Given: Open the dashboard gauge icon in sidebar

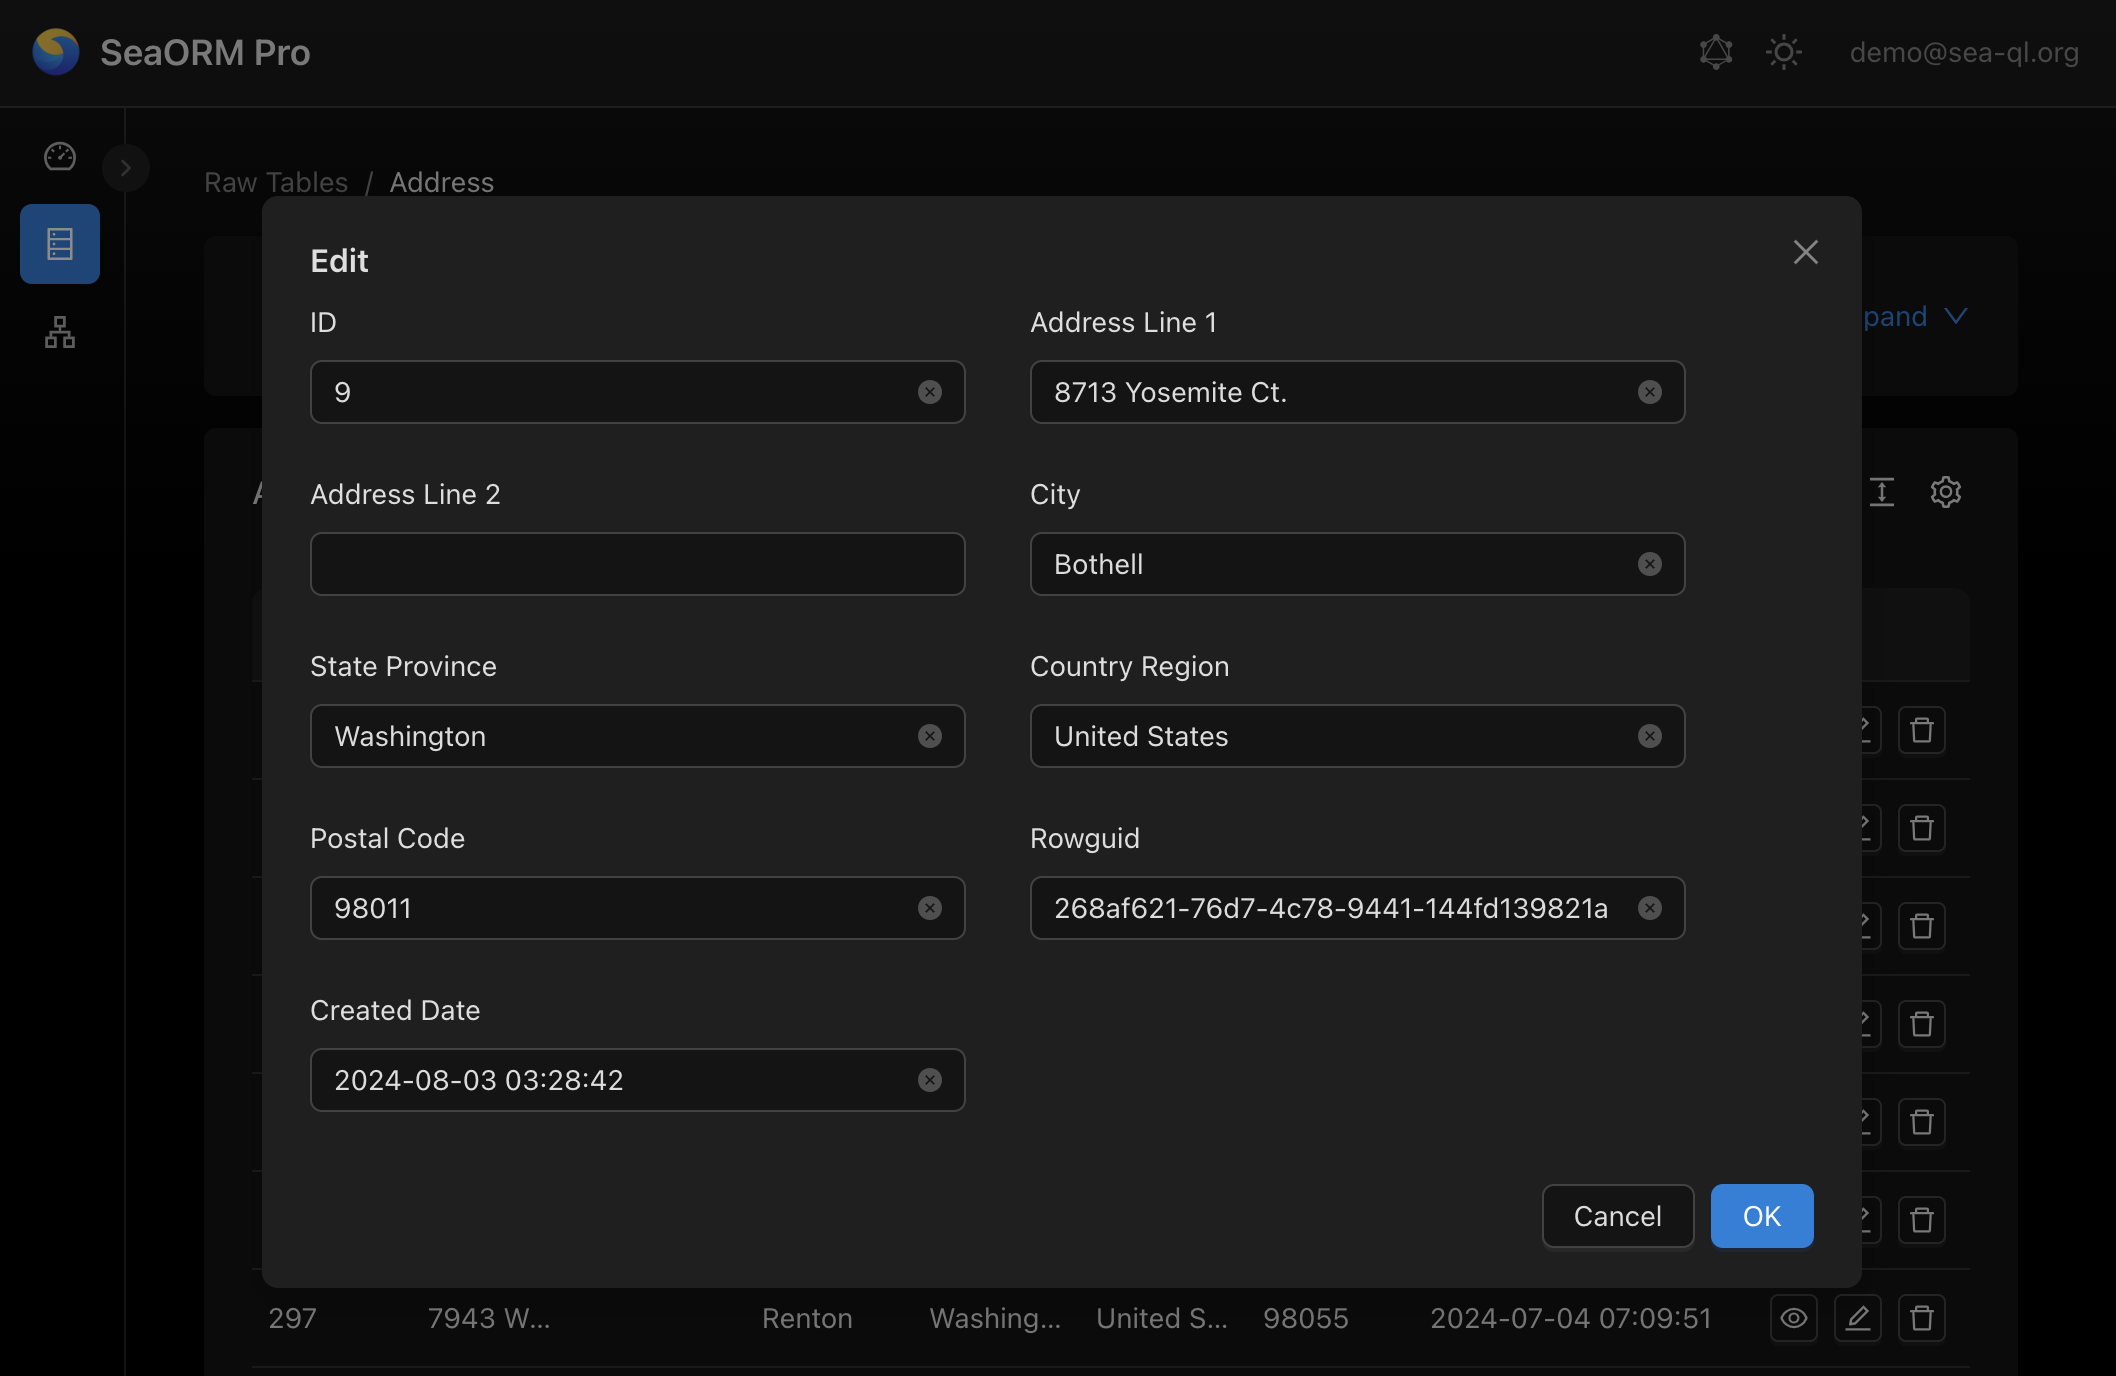Looking at the screenshot, I should 60,157.
